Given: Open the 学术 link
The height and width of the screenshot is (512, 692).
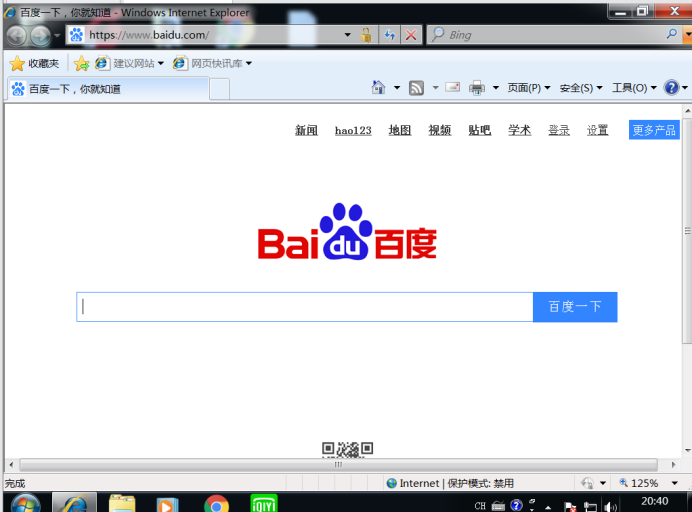Looking at the screenshot, I should [x=519, y=130].
